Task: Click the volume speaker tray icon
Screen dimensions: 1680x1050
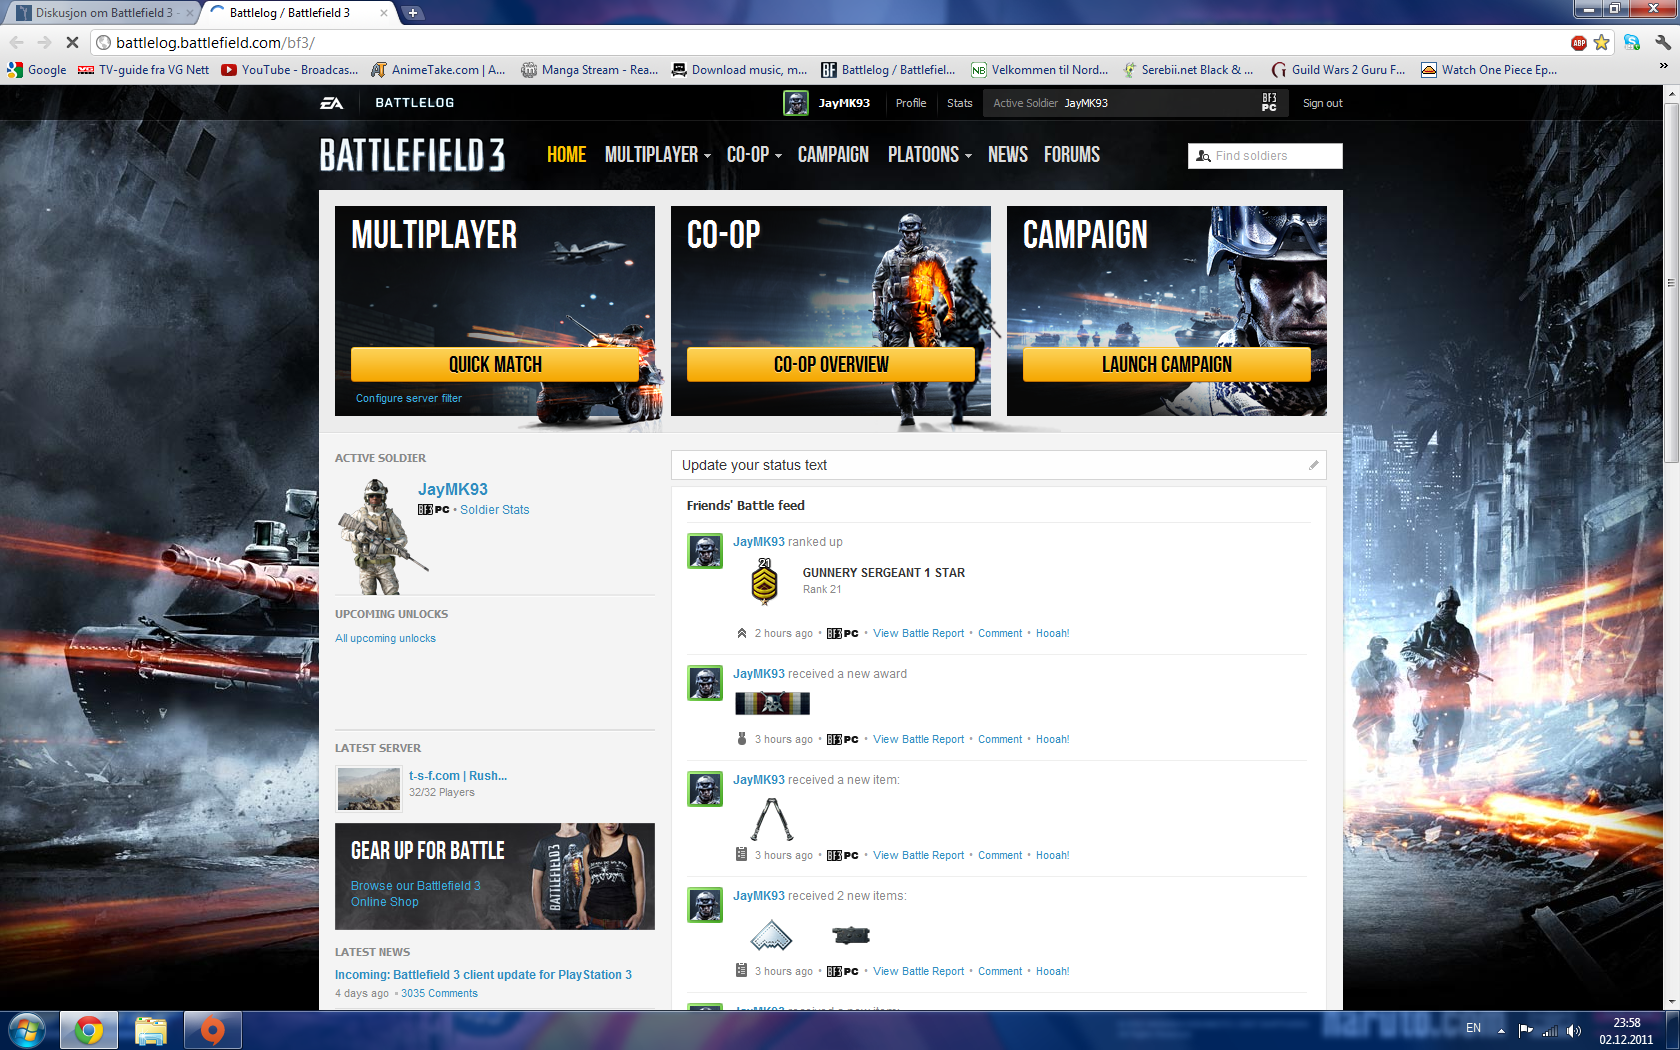Action: pyautogui.click(x=1574, y=1030)
